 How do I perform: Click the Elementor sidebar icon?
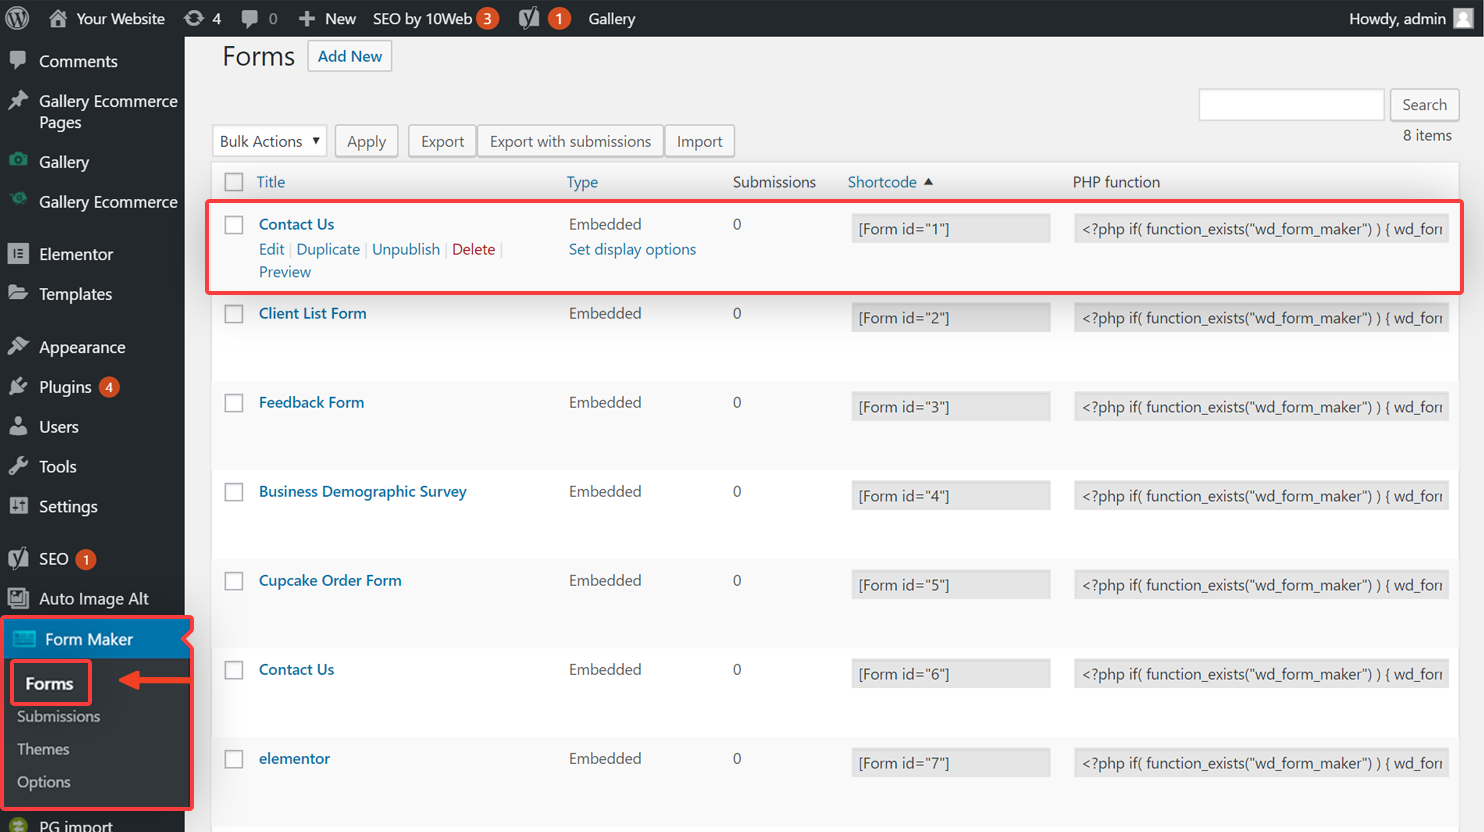(x=18, y=253)
